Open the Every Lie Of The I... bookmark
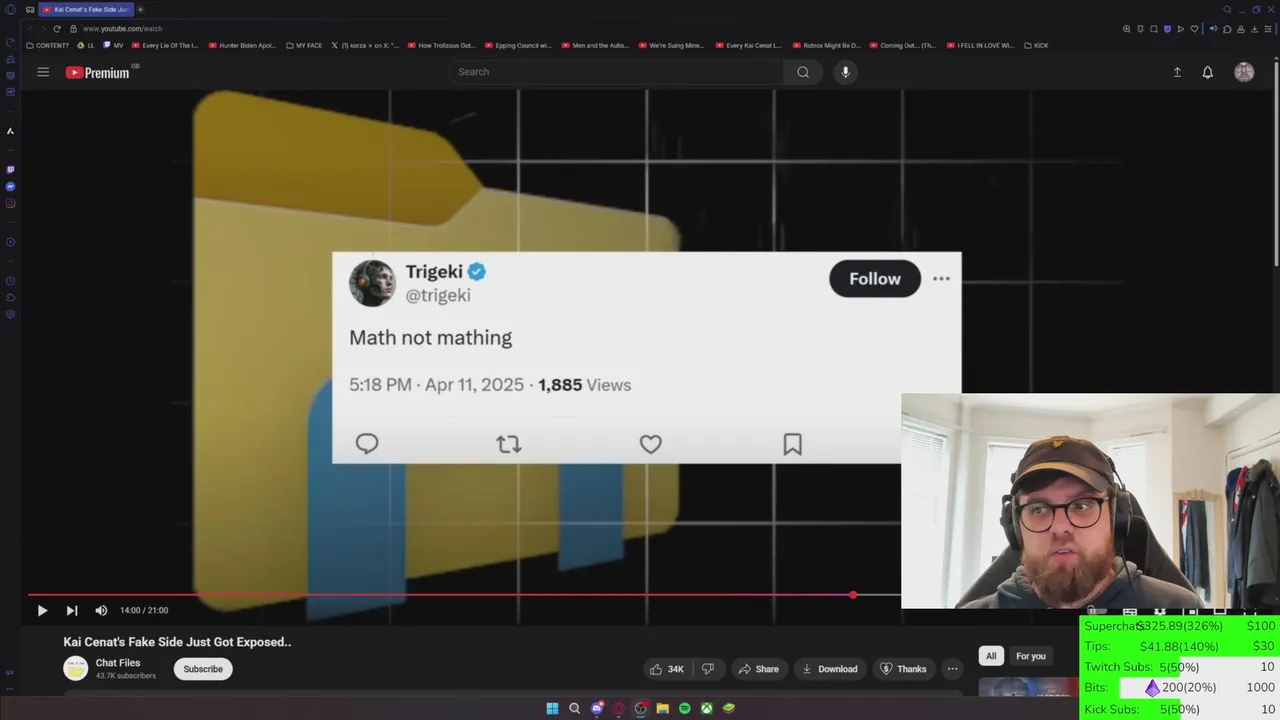This screenshot has height=720, width=1280. 167,45
